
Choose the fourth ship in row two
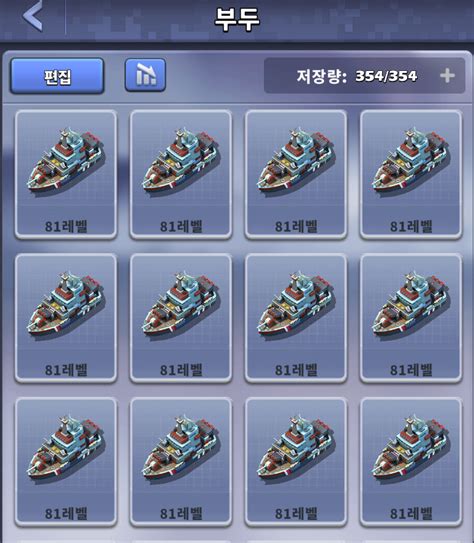411,318
